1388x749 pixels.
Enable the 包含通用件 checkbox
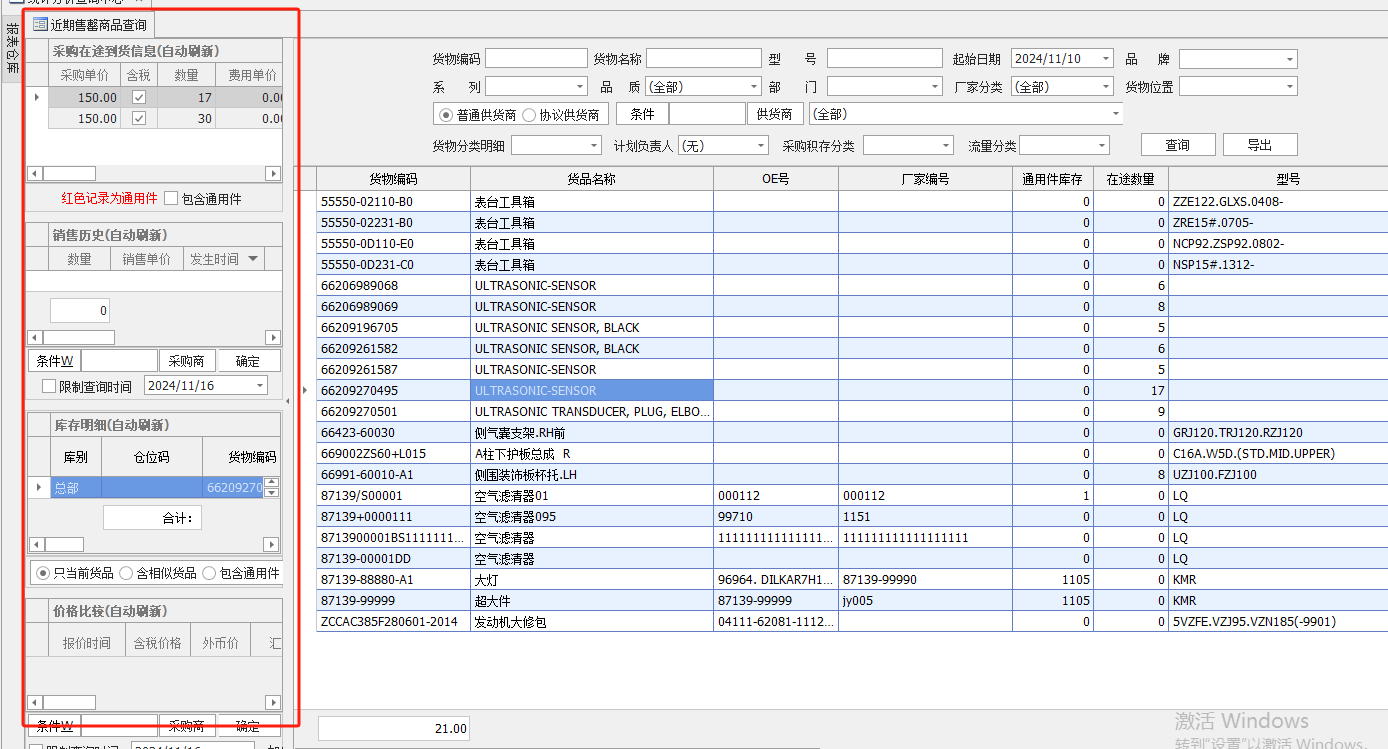171,198
